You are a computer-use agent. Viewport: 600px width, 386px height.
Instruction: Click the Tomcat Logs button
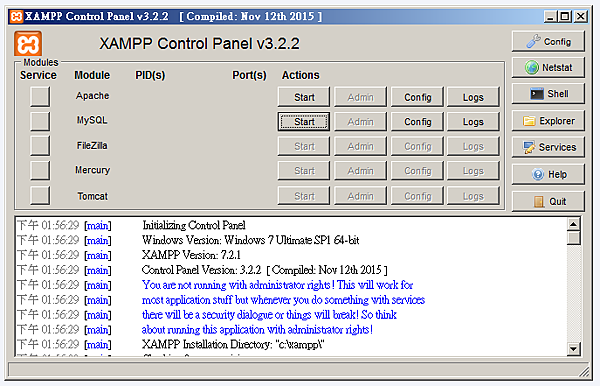(x=473, y=196)
